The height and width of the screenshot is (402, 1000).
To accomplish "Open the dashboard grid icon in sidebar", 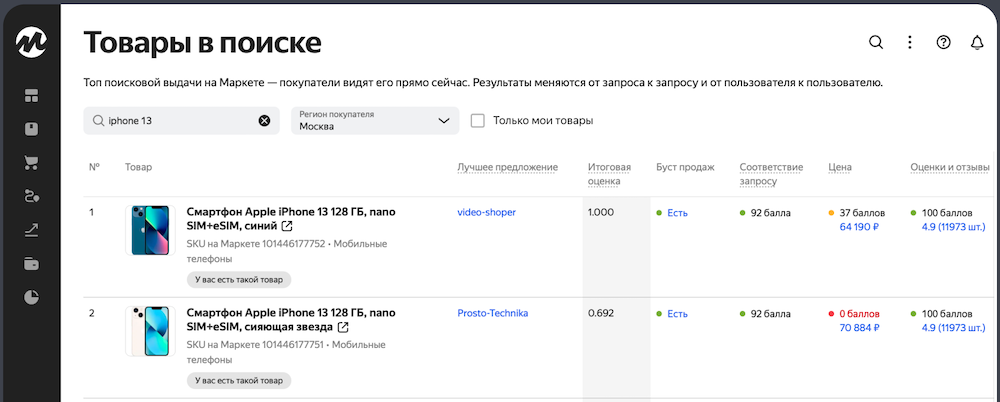I will tap(31, 96).
